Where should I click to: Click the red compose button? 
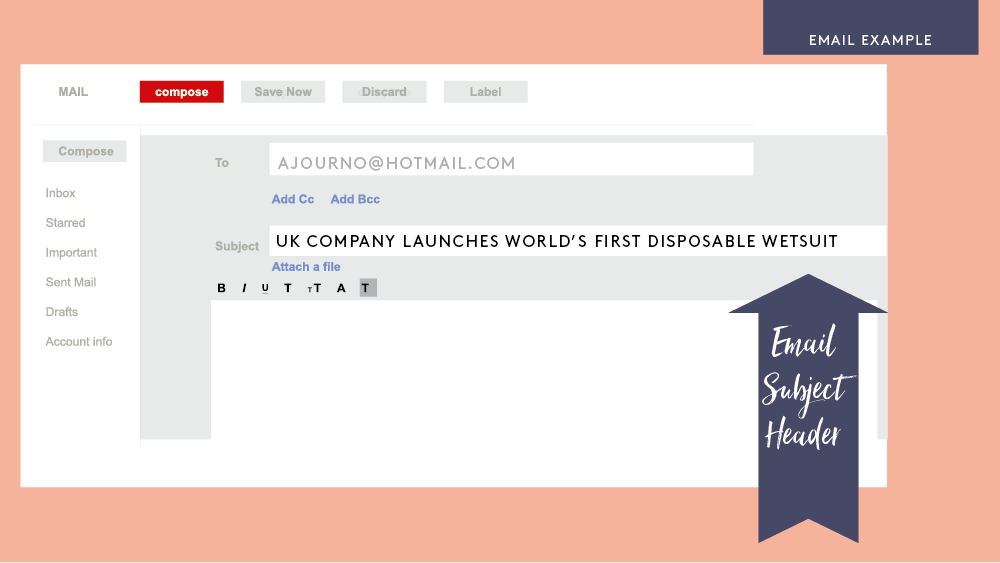click(x=182, y=92)
